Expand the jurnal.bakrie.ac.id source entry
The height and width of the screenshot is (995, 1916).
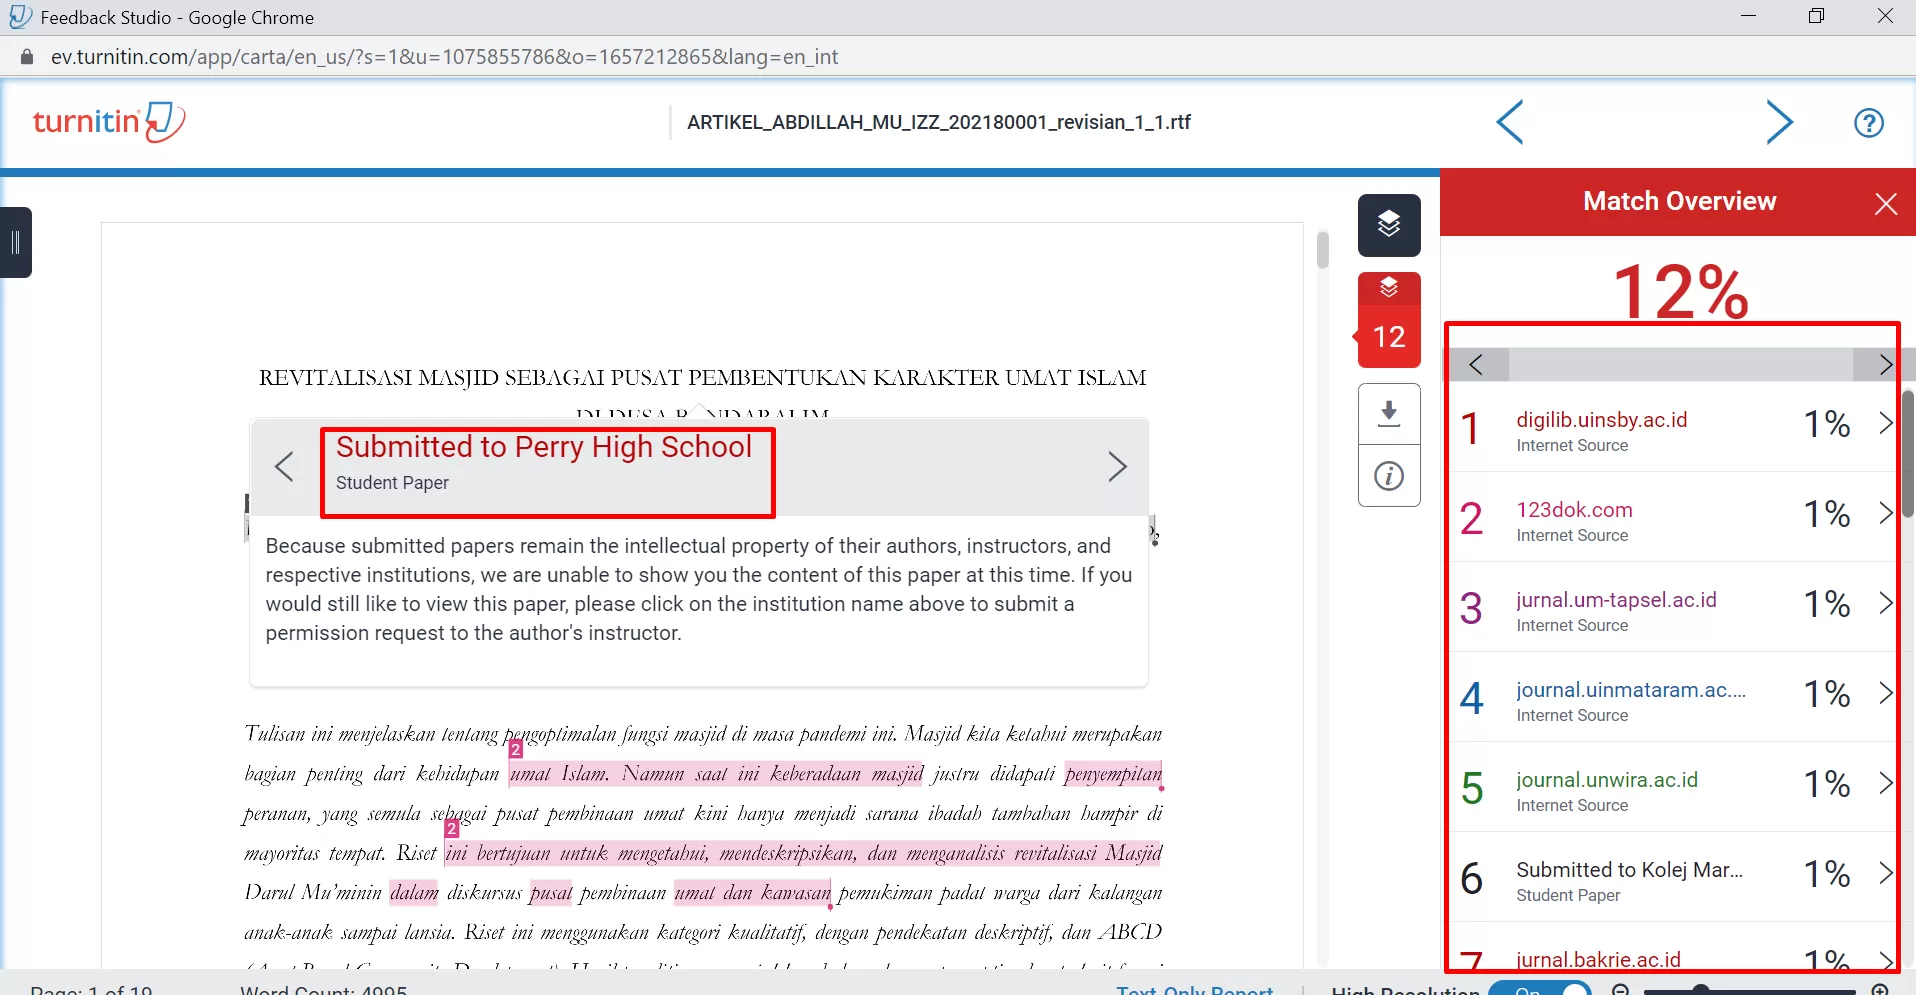pos(1886,960)
